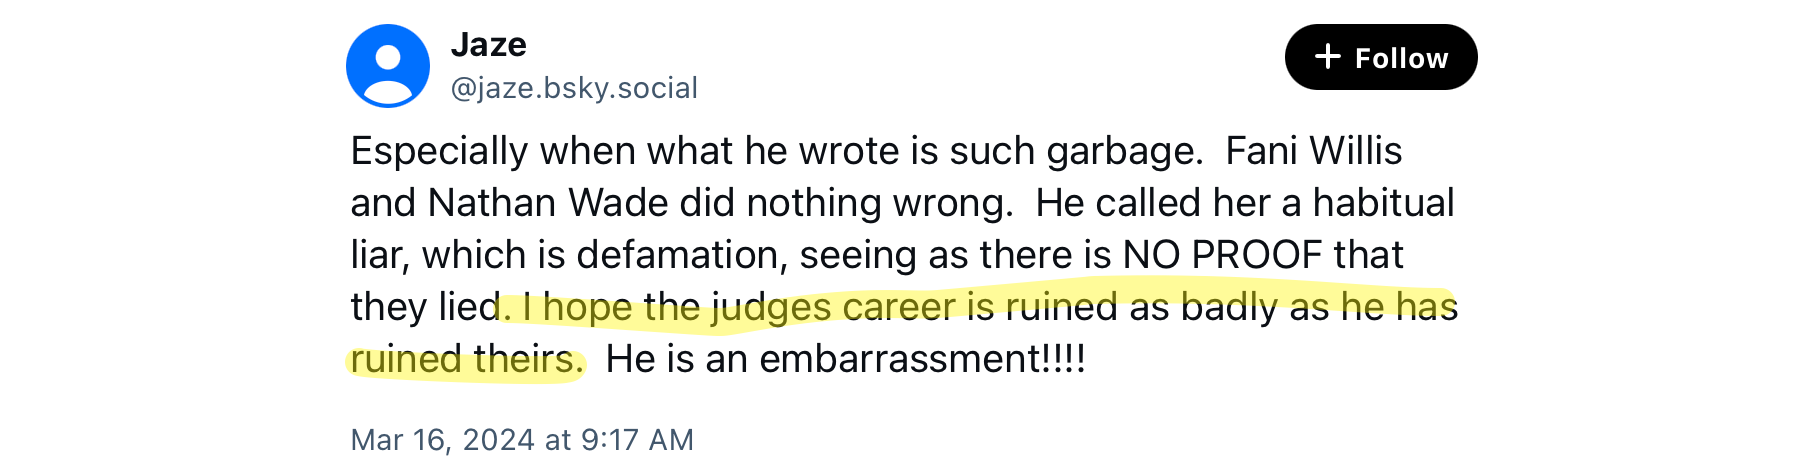Click the highlighted phrase "ruined theirs."
The width and height of the screenshot is (1820, 476).
(467, 359)
